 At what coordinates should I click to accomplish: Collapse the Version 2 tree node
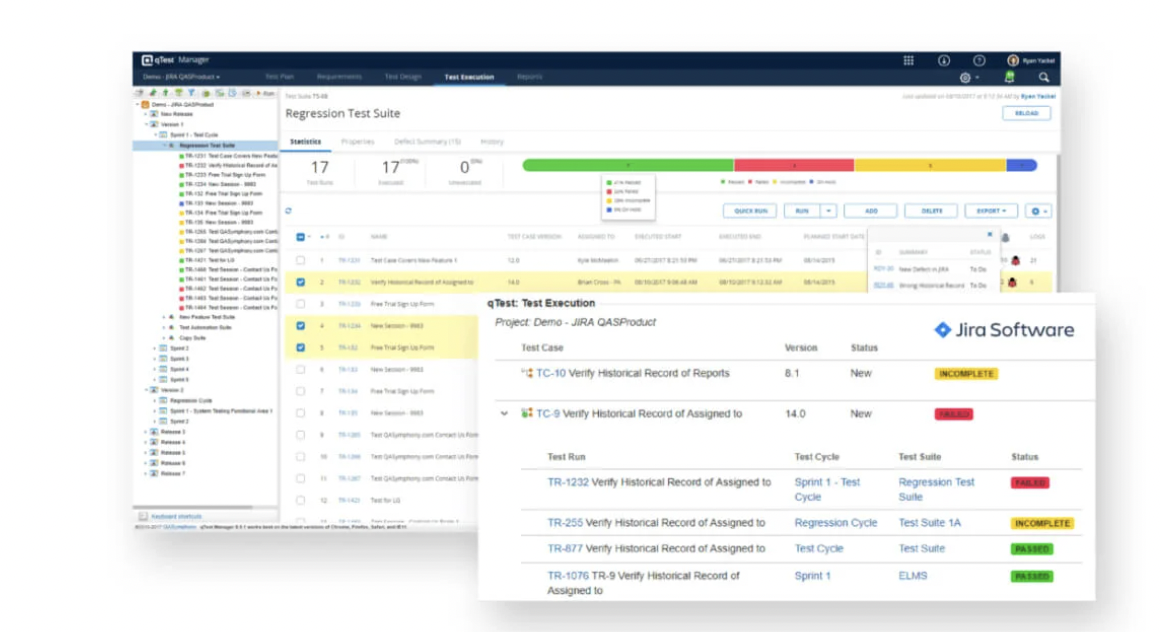tap(146, 390)
